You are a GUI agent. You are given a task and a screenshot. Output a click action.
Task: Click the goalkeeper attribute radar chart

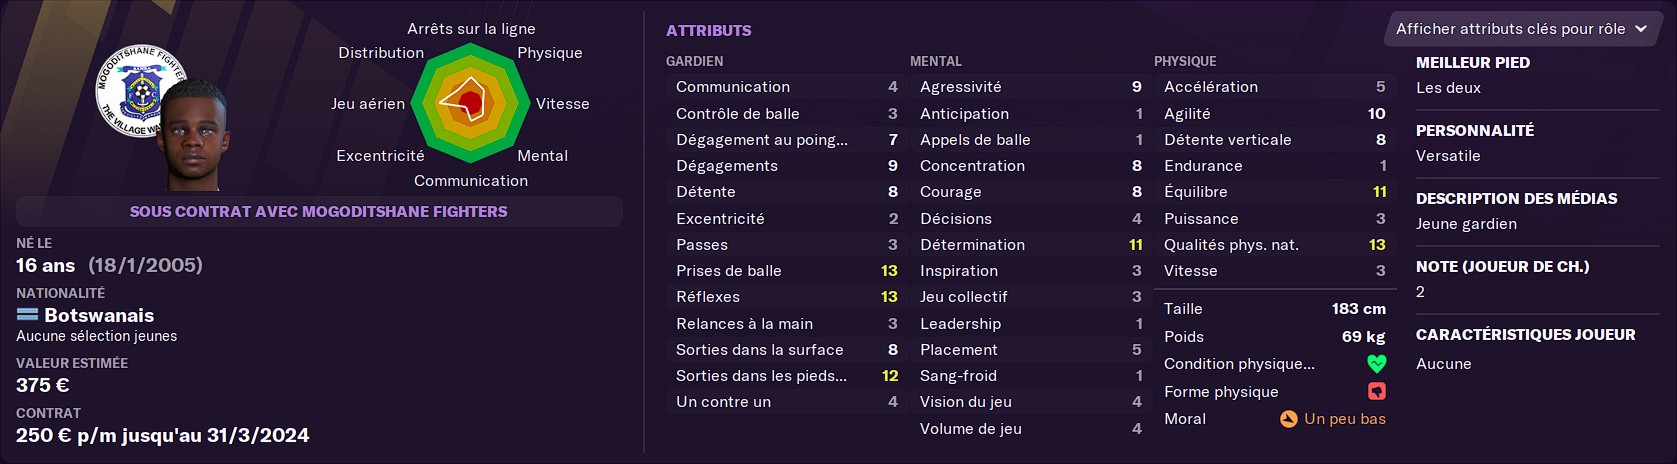[x=469, y=104]
